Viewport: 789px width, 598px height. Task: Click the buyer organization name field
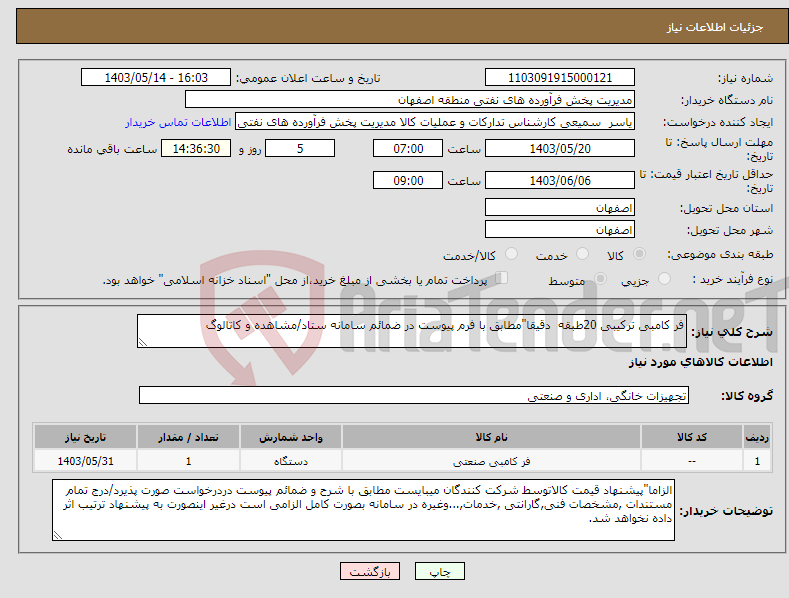click(410, 100)
